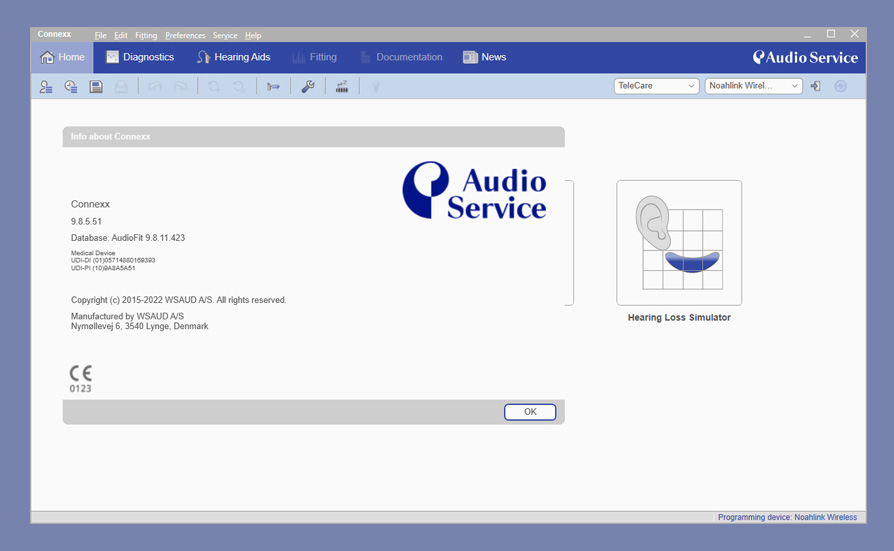Expand the TeleCare dropdown
The image size is (894, 551).
point(656,86)
